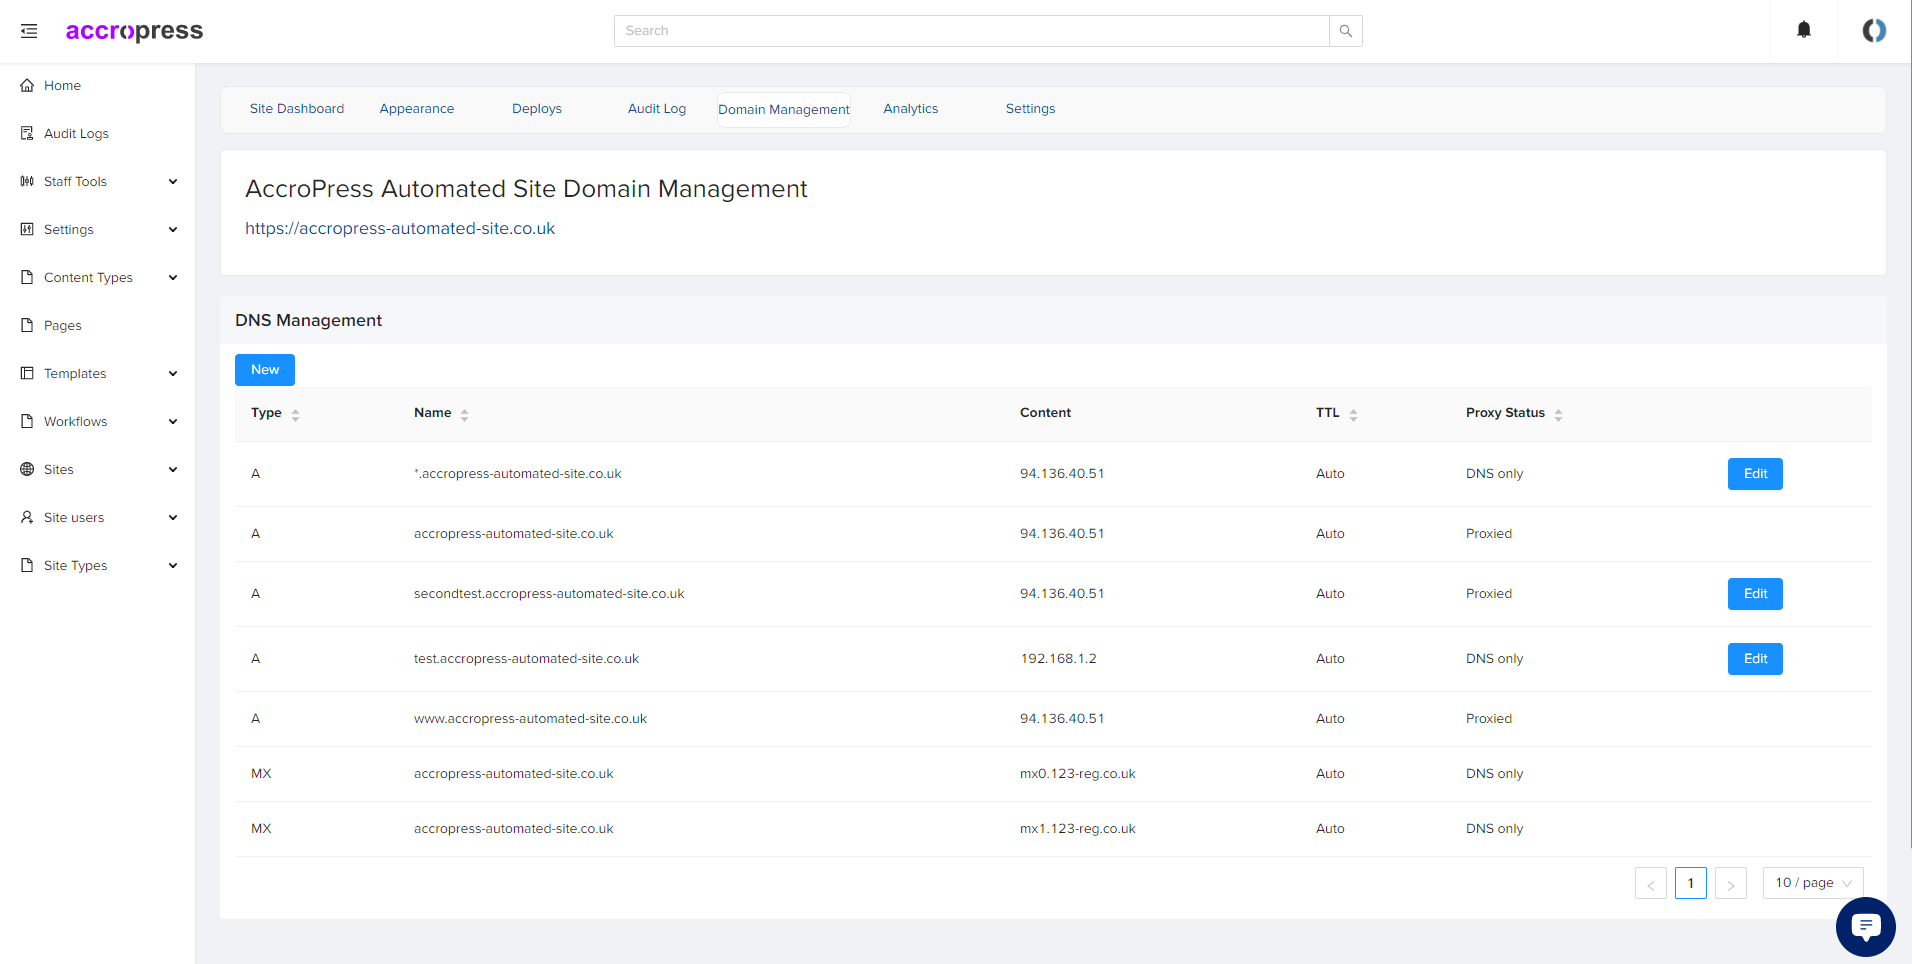
Task: Expand Content Types submenu chevron
Action: 173,277
